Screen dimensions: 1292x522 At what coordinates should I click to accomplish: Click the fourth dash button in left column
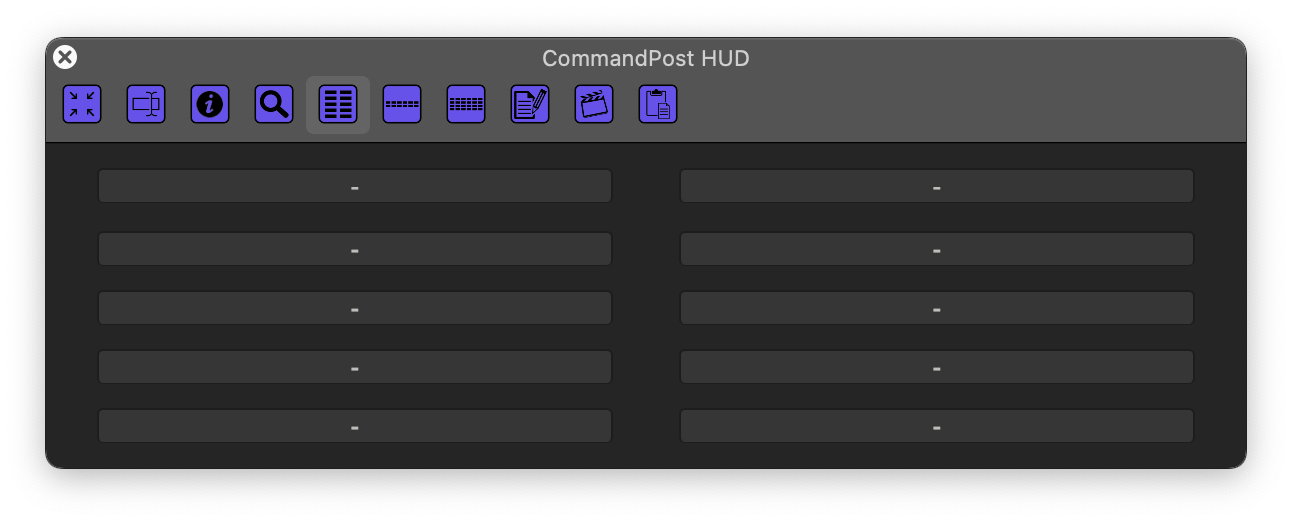coord(355,367)
